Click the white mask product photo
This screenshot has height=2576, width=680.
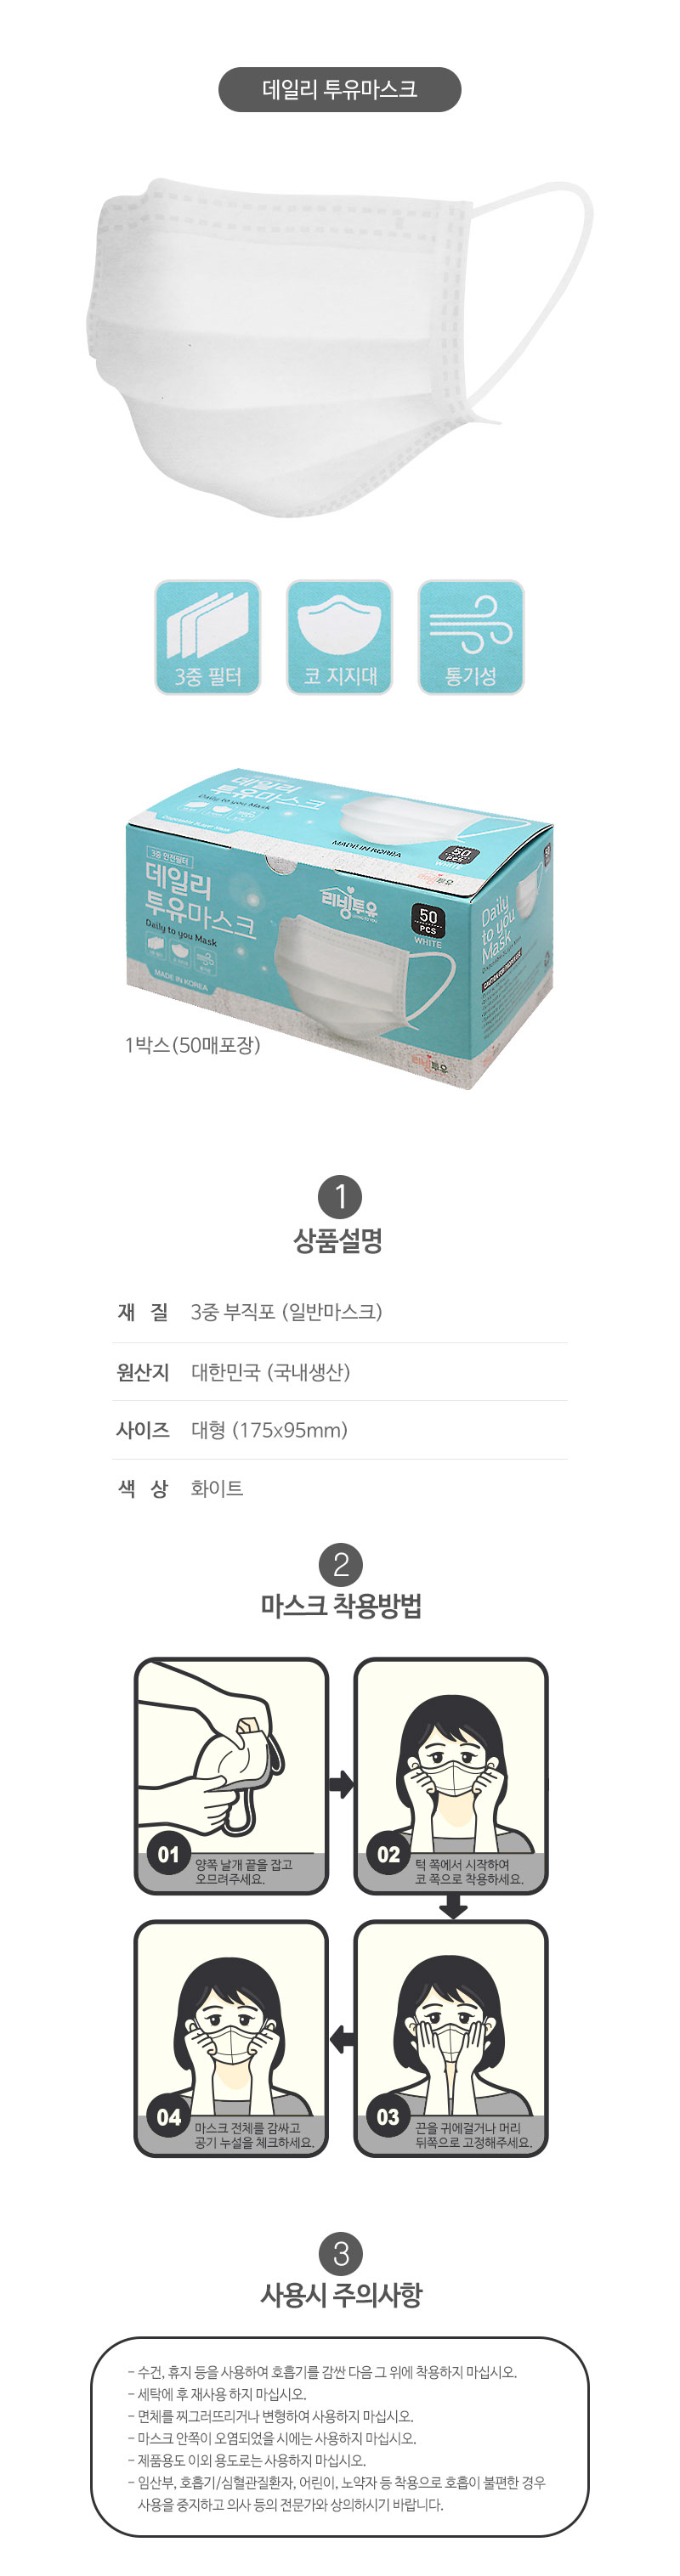340,346
